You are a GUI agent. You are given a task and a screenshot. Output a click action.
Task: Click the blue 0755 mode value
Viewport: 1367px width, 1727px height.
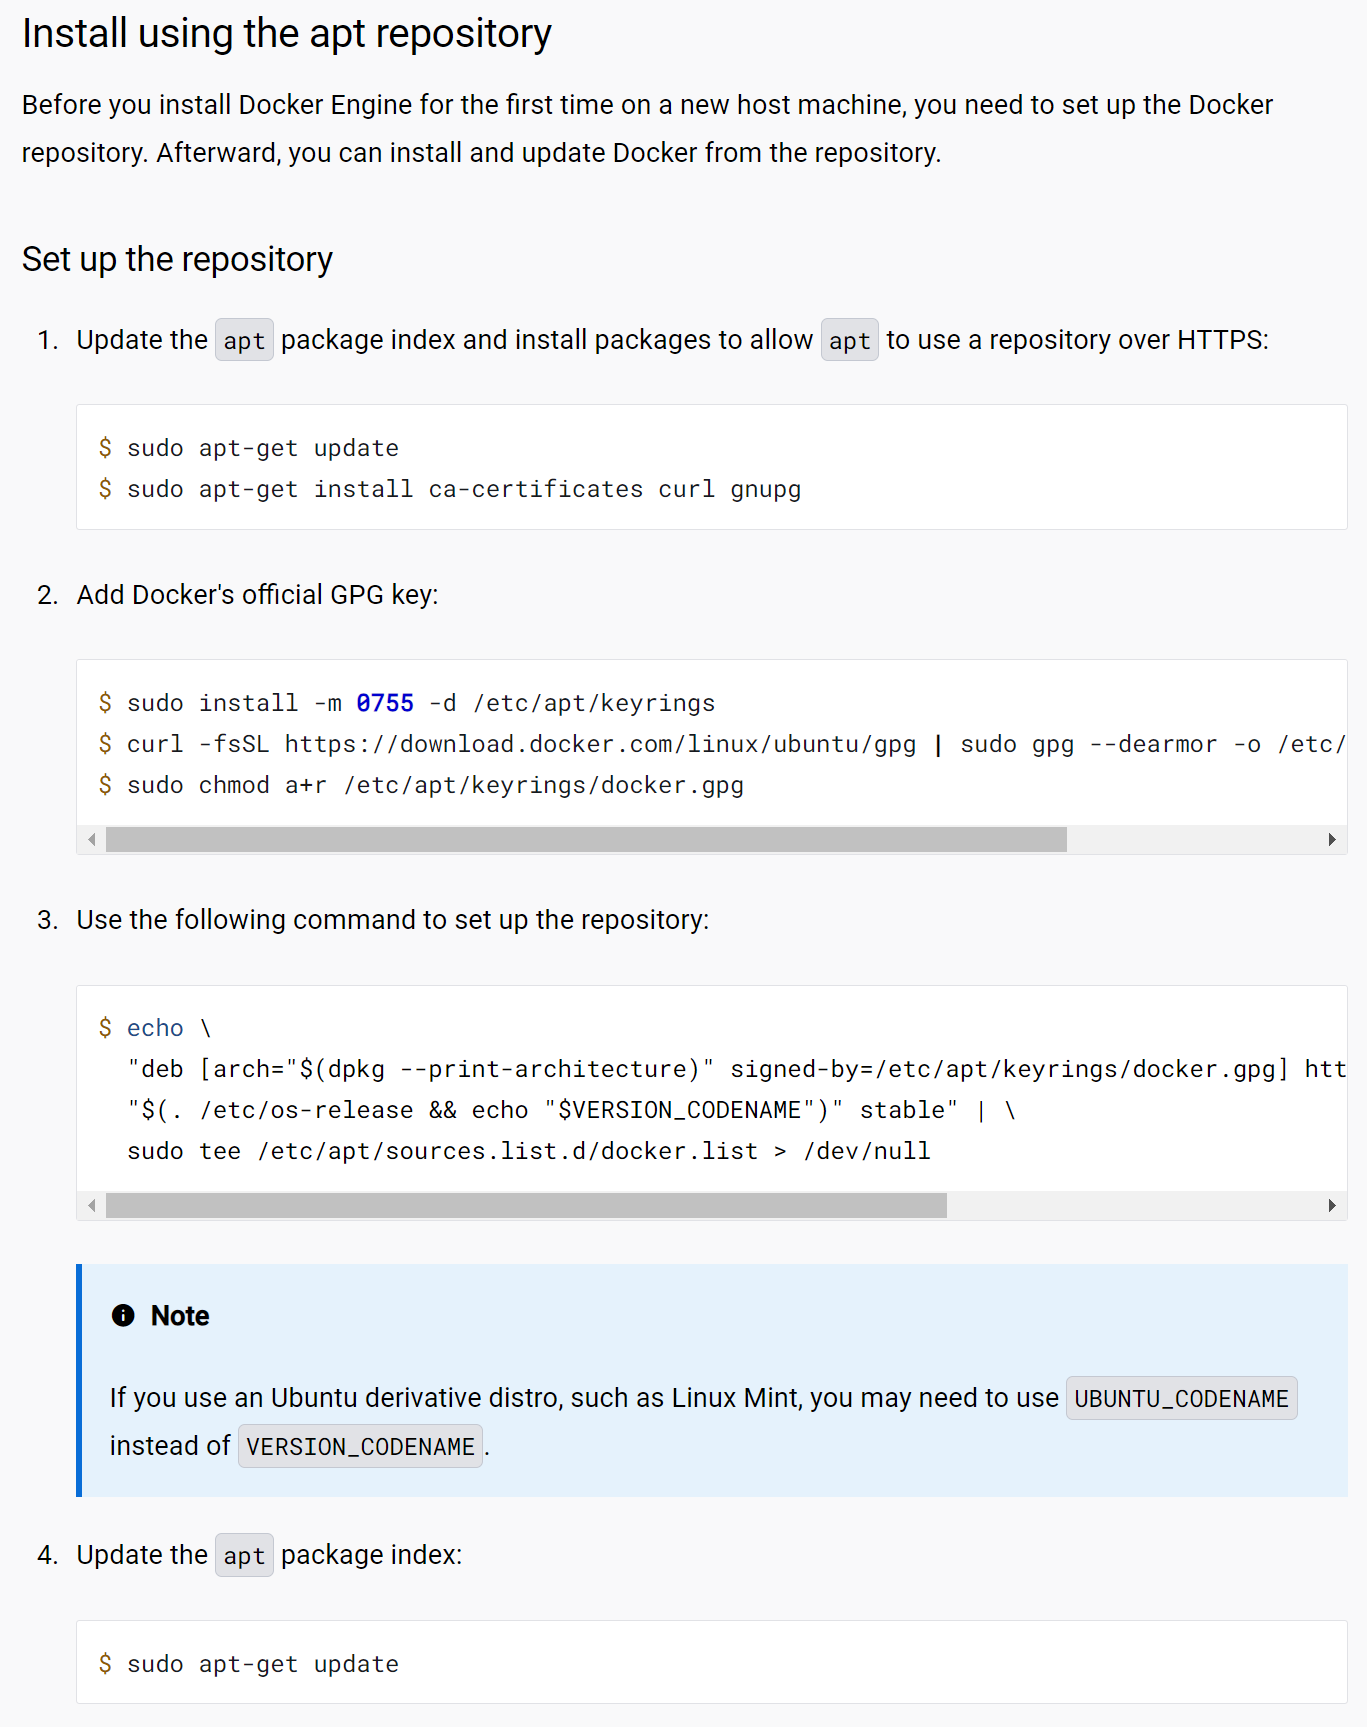pos(385,703)
